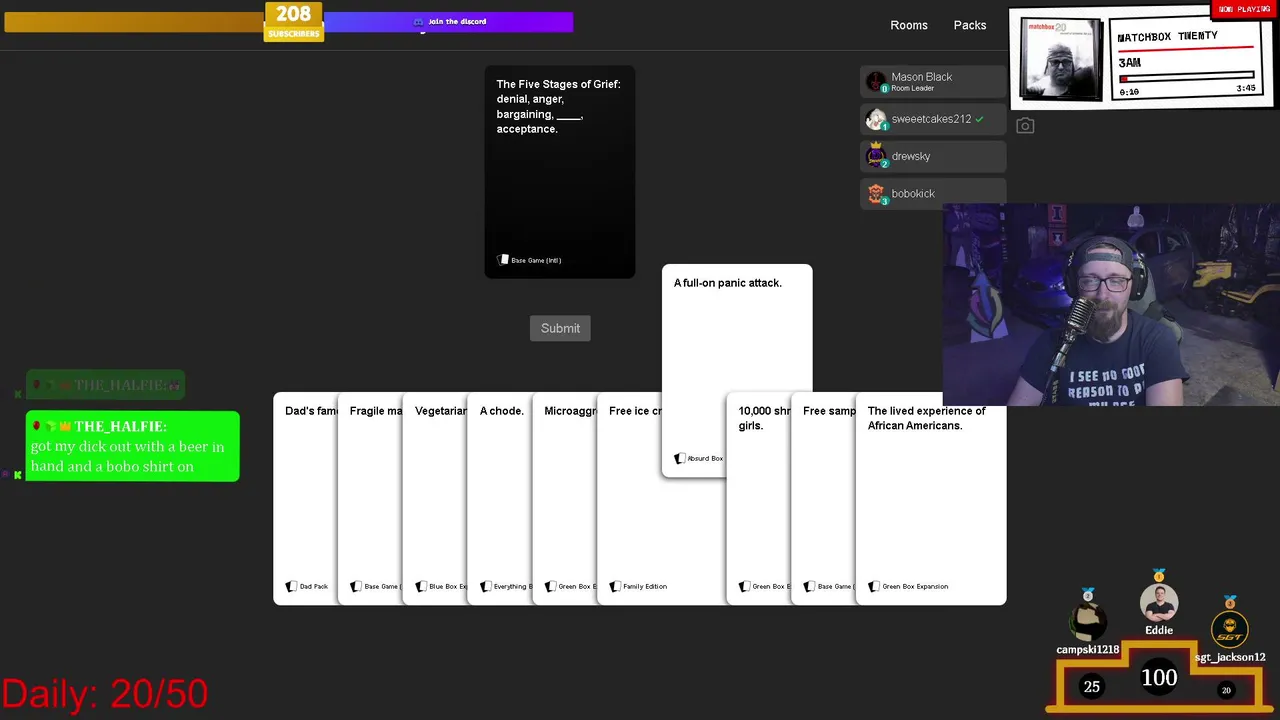Open the Packs page
The height and width of the screenshot is (720, 1280).
[970, 25]
